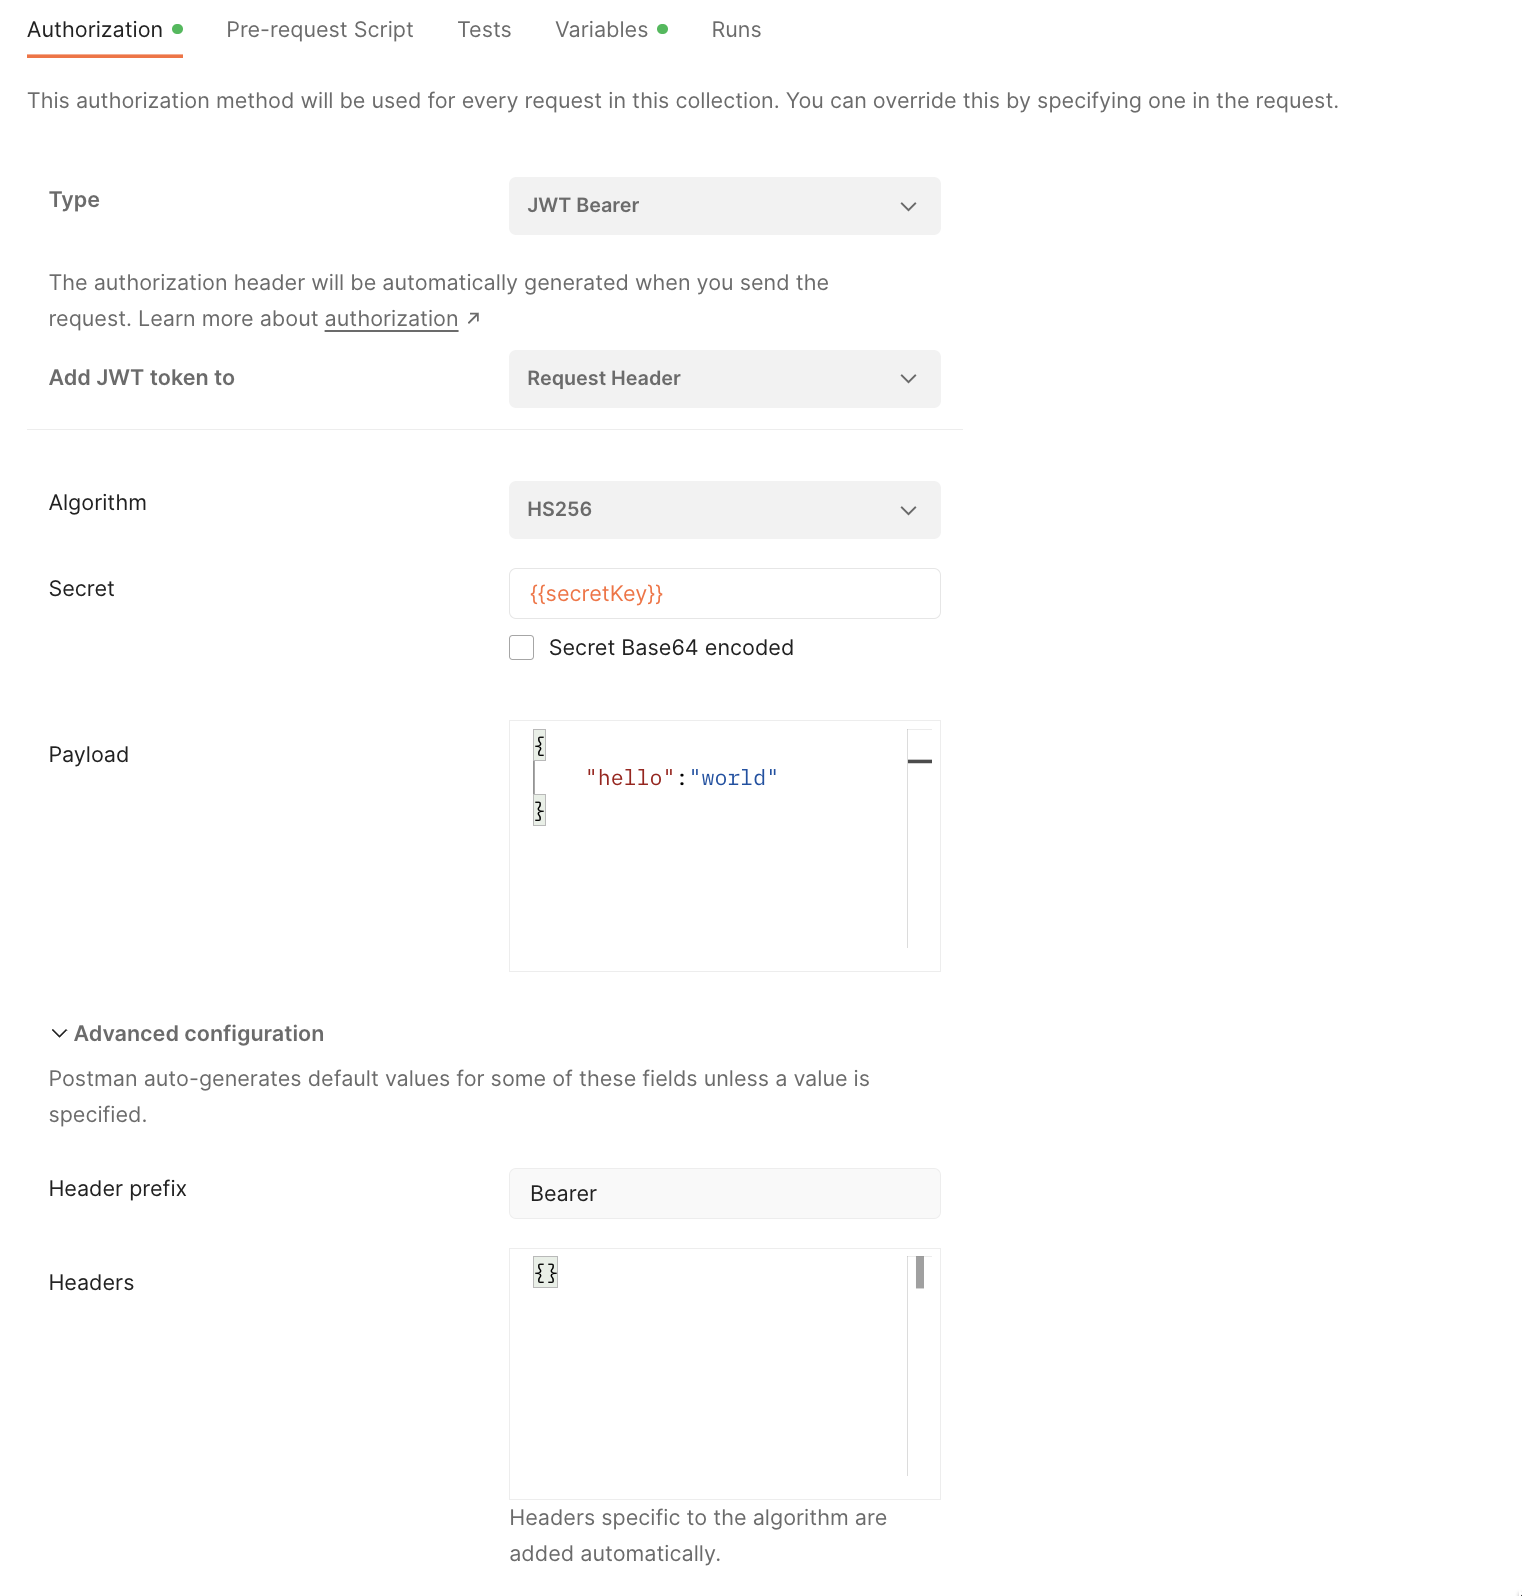
Task: Click the opening brace fold marker in Payload editor
Action: 539,745
